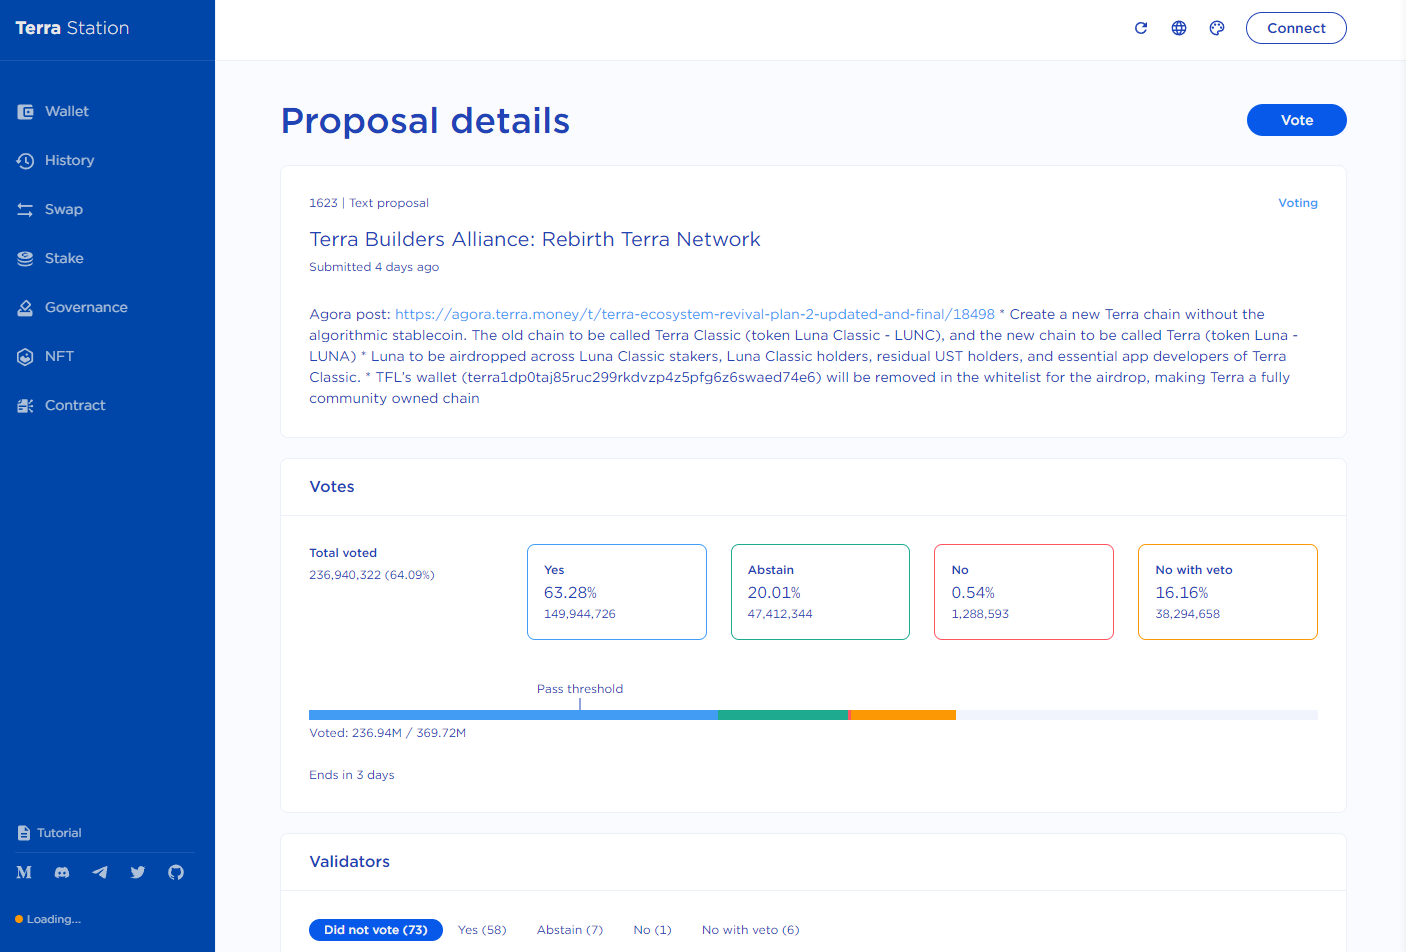The height and width of the screenshot is (952, 1406).
Task: Click the Submitted 4 days ago text
Action: click(x=374, y=267)
